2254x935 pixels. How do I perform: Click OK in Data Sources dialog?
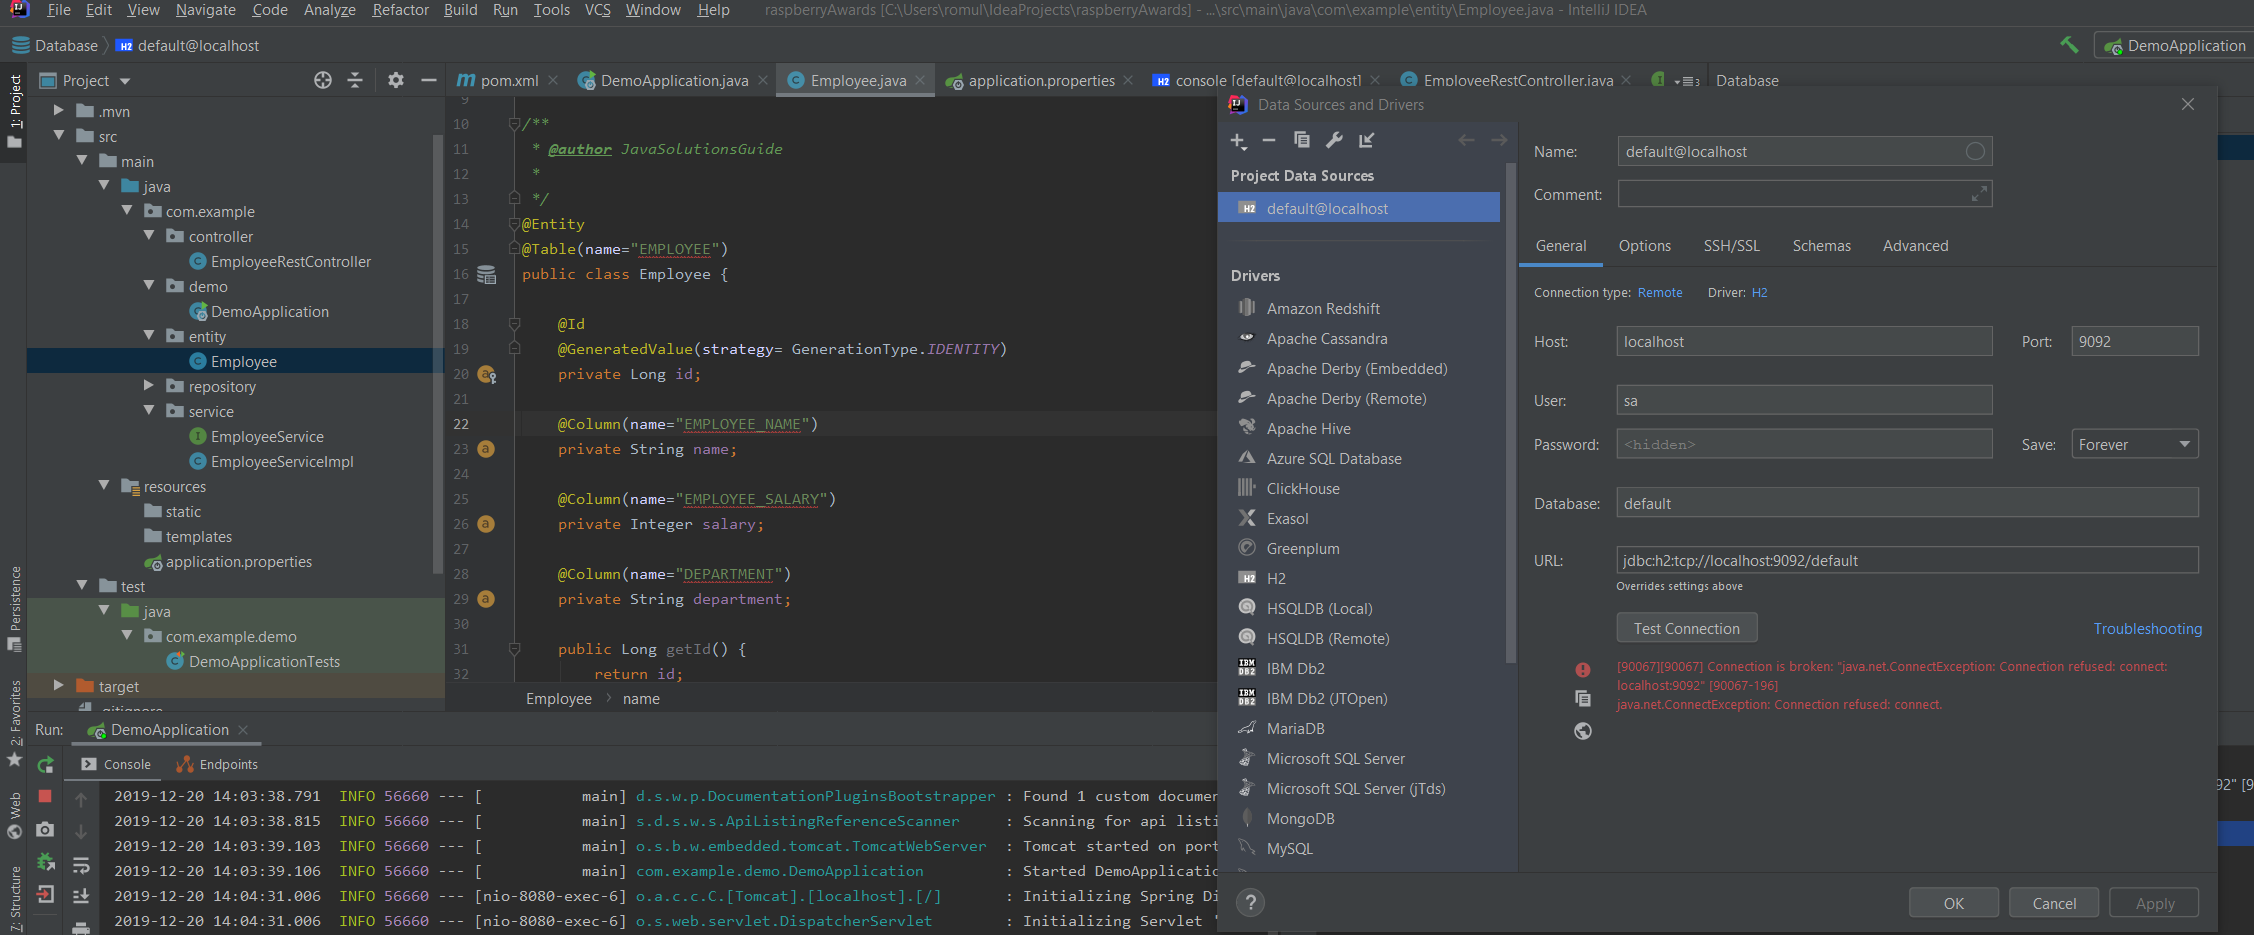point(1953,903)
